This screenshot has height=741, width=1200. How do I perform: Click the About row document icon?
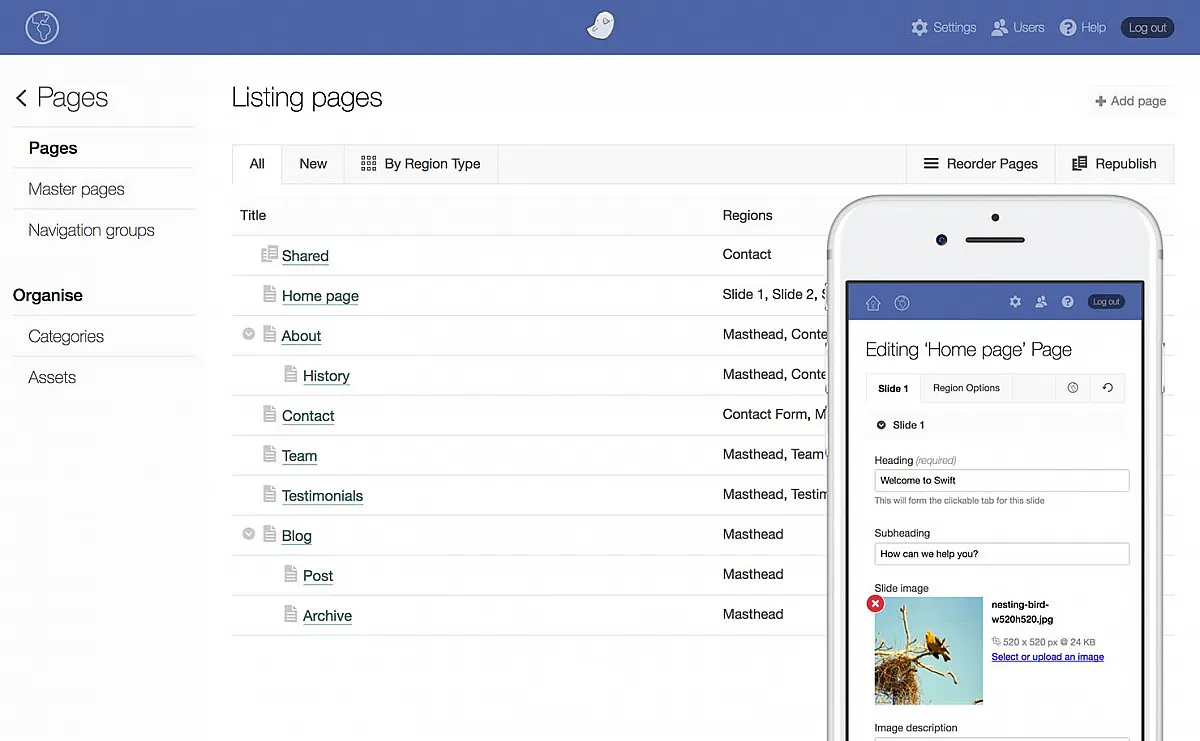coord(269,334)
